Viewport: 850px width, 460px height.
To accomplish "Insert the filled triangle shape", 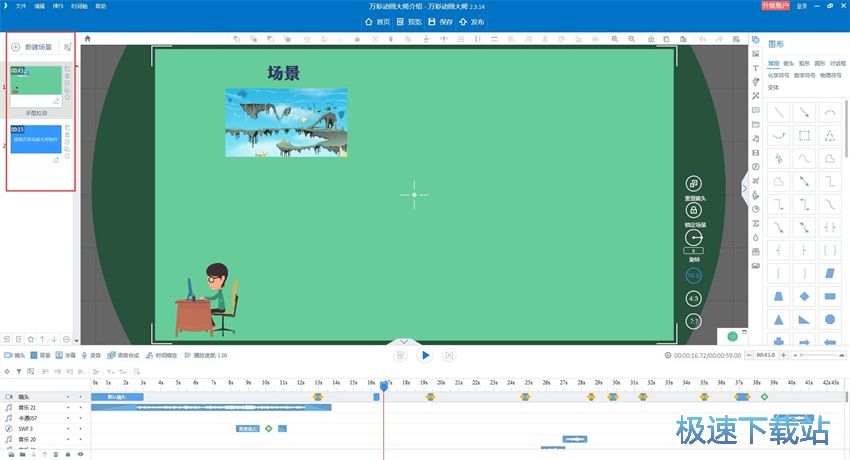I will pyautogui.click(x=779, y=319).
